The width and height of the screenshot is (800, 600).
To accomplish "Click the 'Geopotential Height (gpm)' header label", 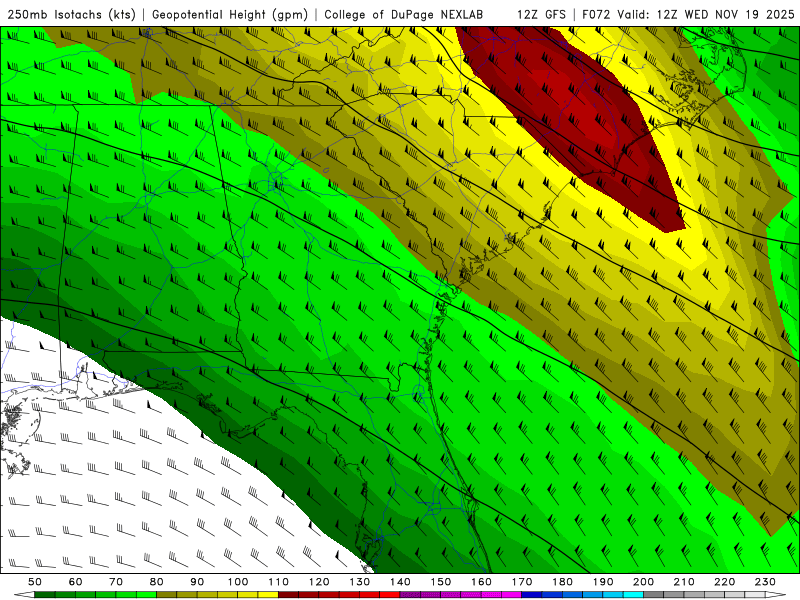I will [230, 15].
